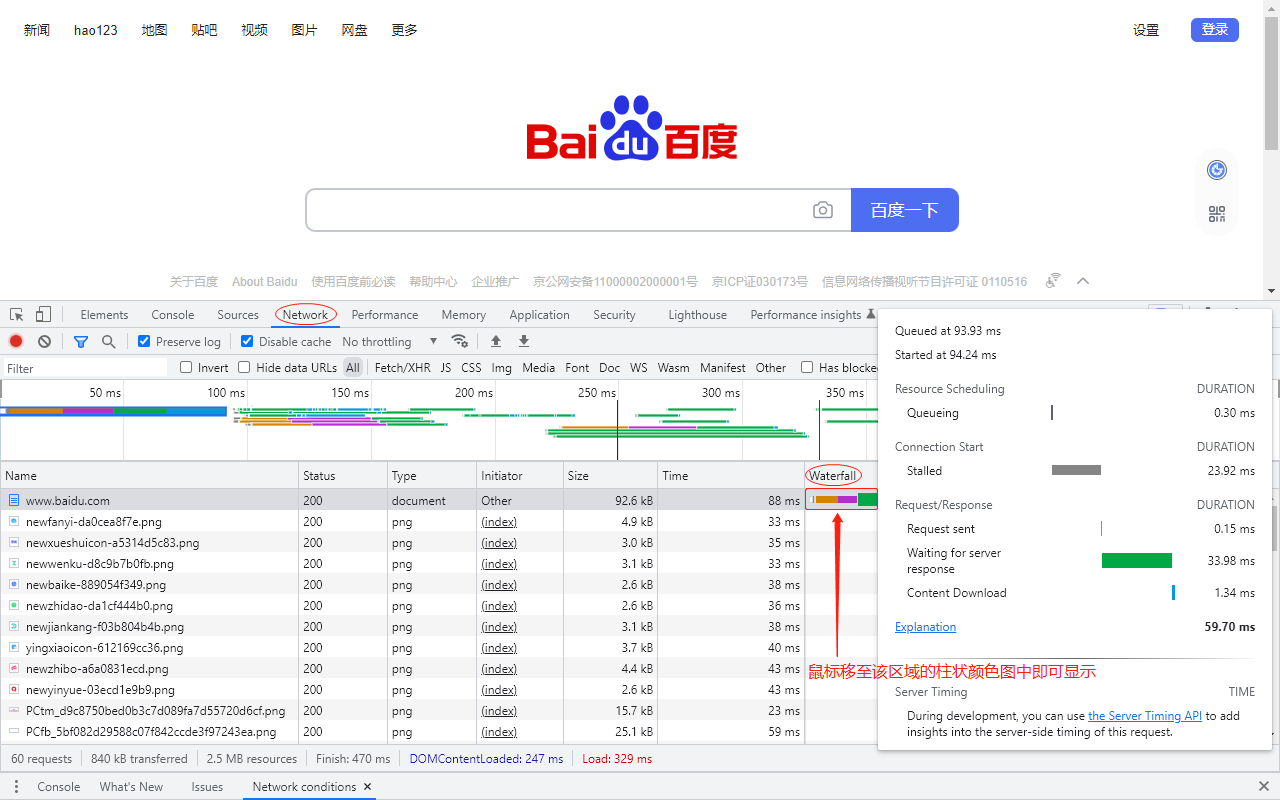Toggle the device toolbar icon
Image resolution: width=1280 pixels, height=800 pixels.
coord(43,314)
